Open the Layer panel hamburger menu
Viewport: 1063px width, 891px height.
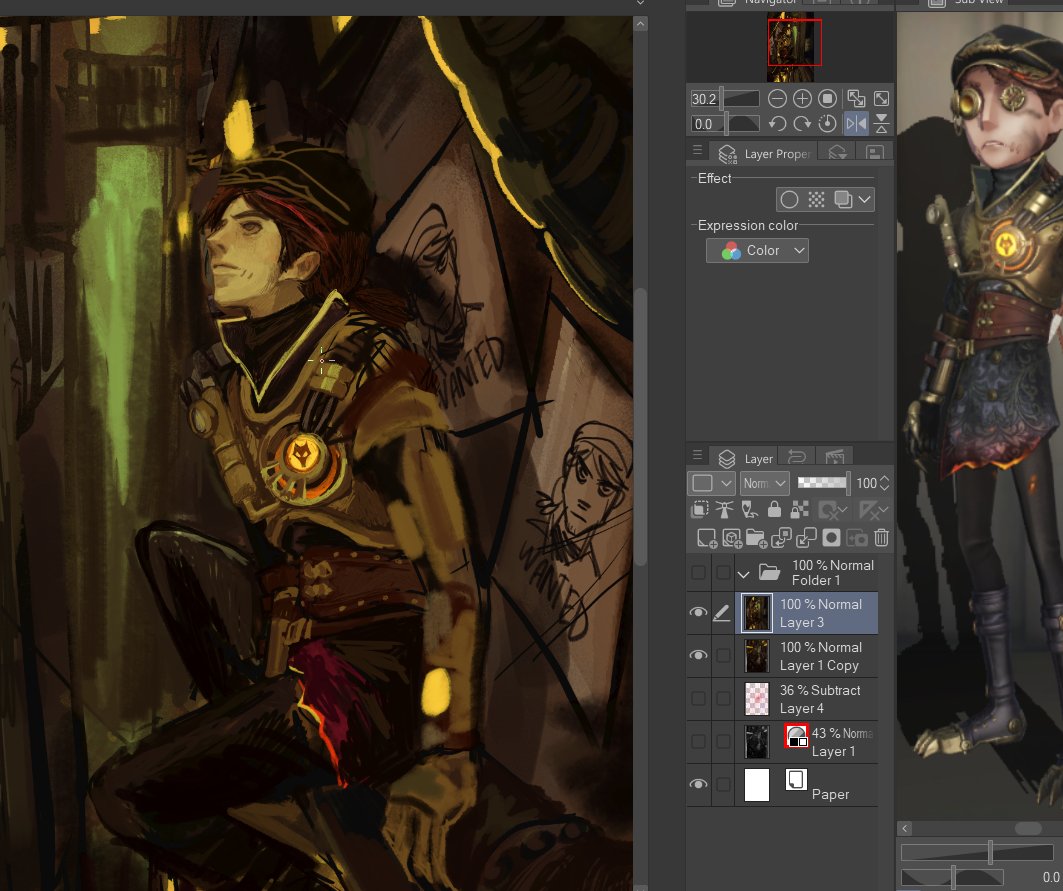click(697, 455)
